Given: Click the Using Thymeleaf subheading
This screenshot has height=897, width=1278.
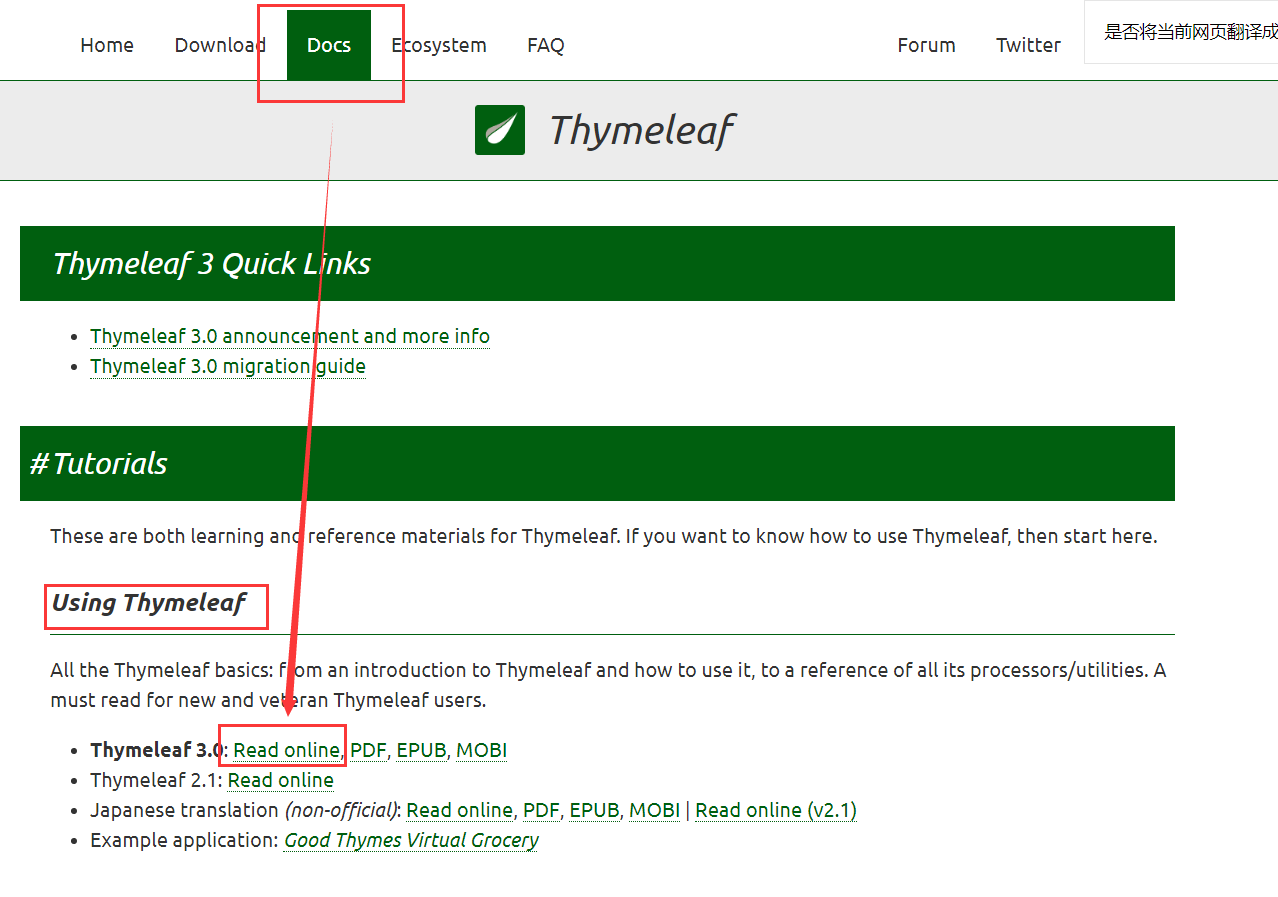Looking at the screenshot, I should point(149,603).
